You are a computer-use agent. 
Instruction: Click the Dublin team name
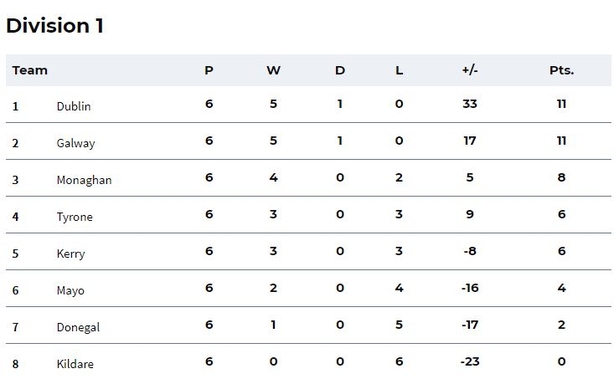(74, 106)
